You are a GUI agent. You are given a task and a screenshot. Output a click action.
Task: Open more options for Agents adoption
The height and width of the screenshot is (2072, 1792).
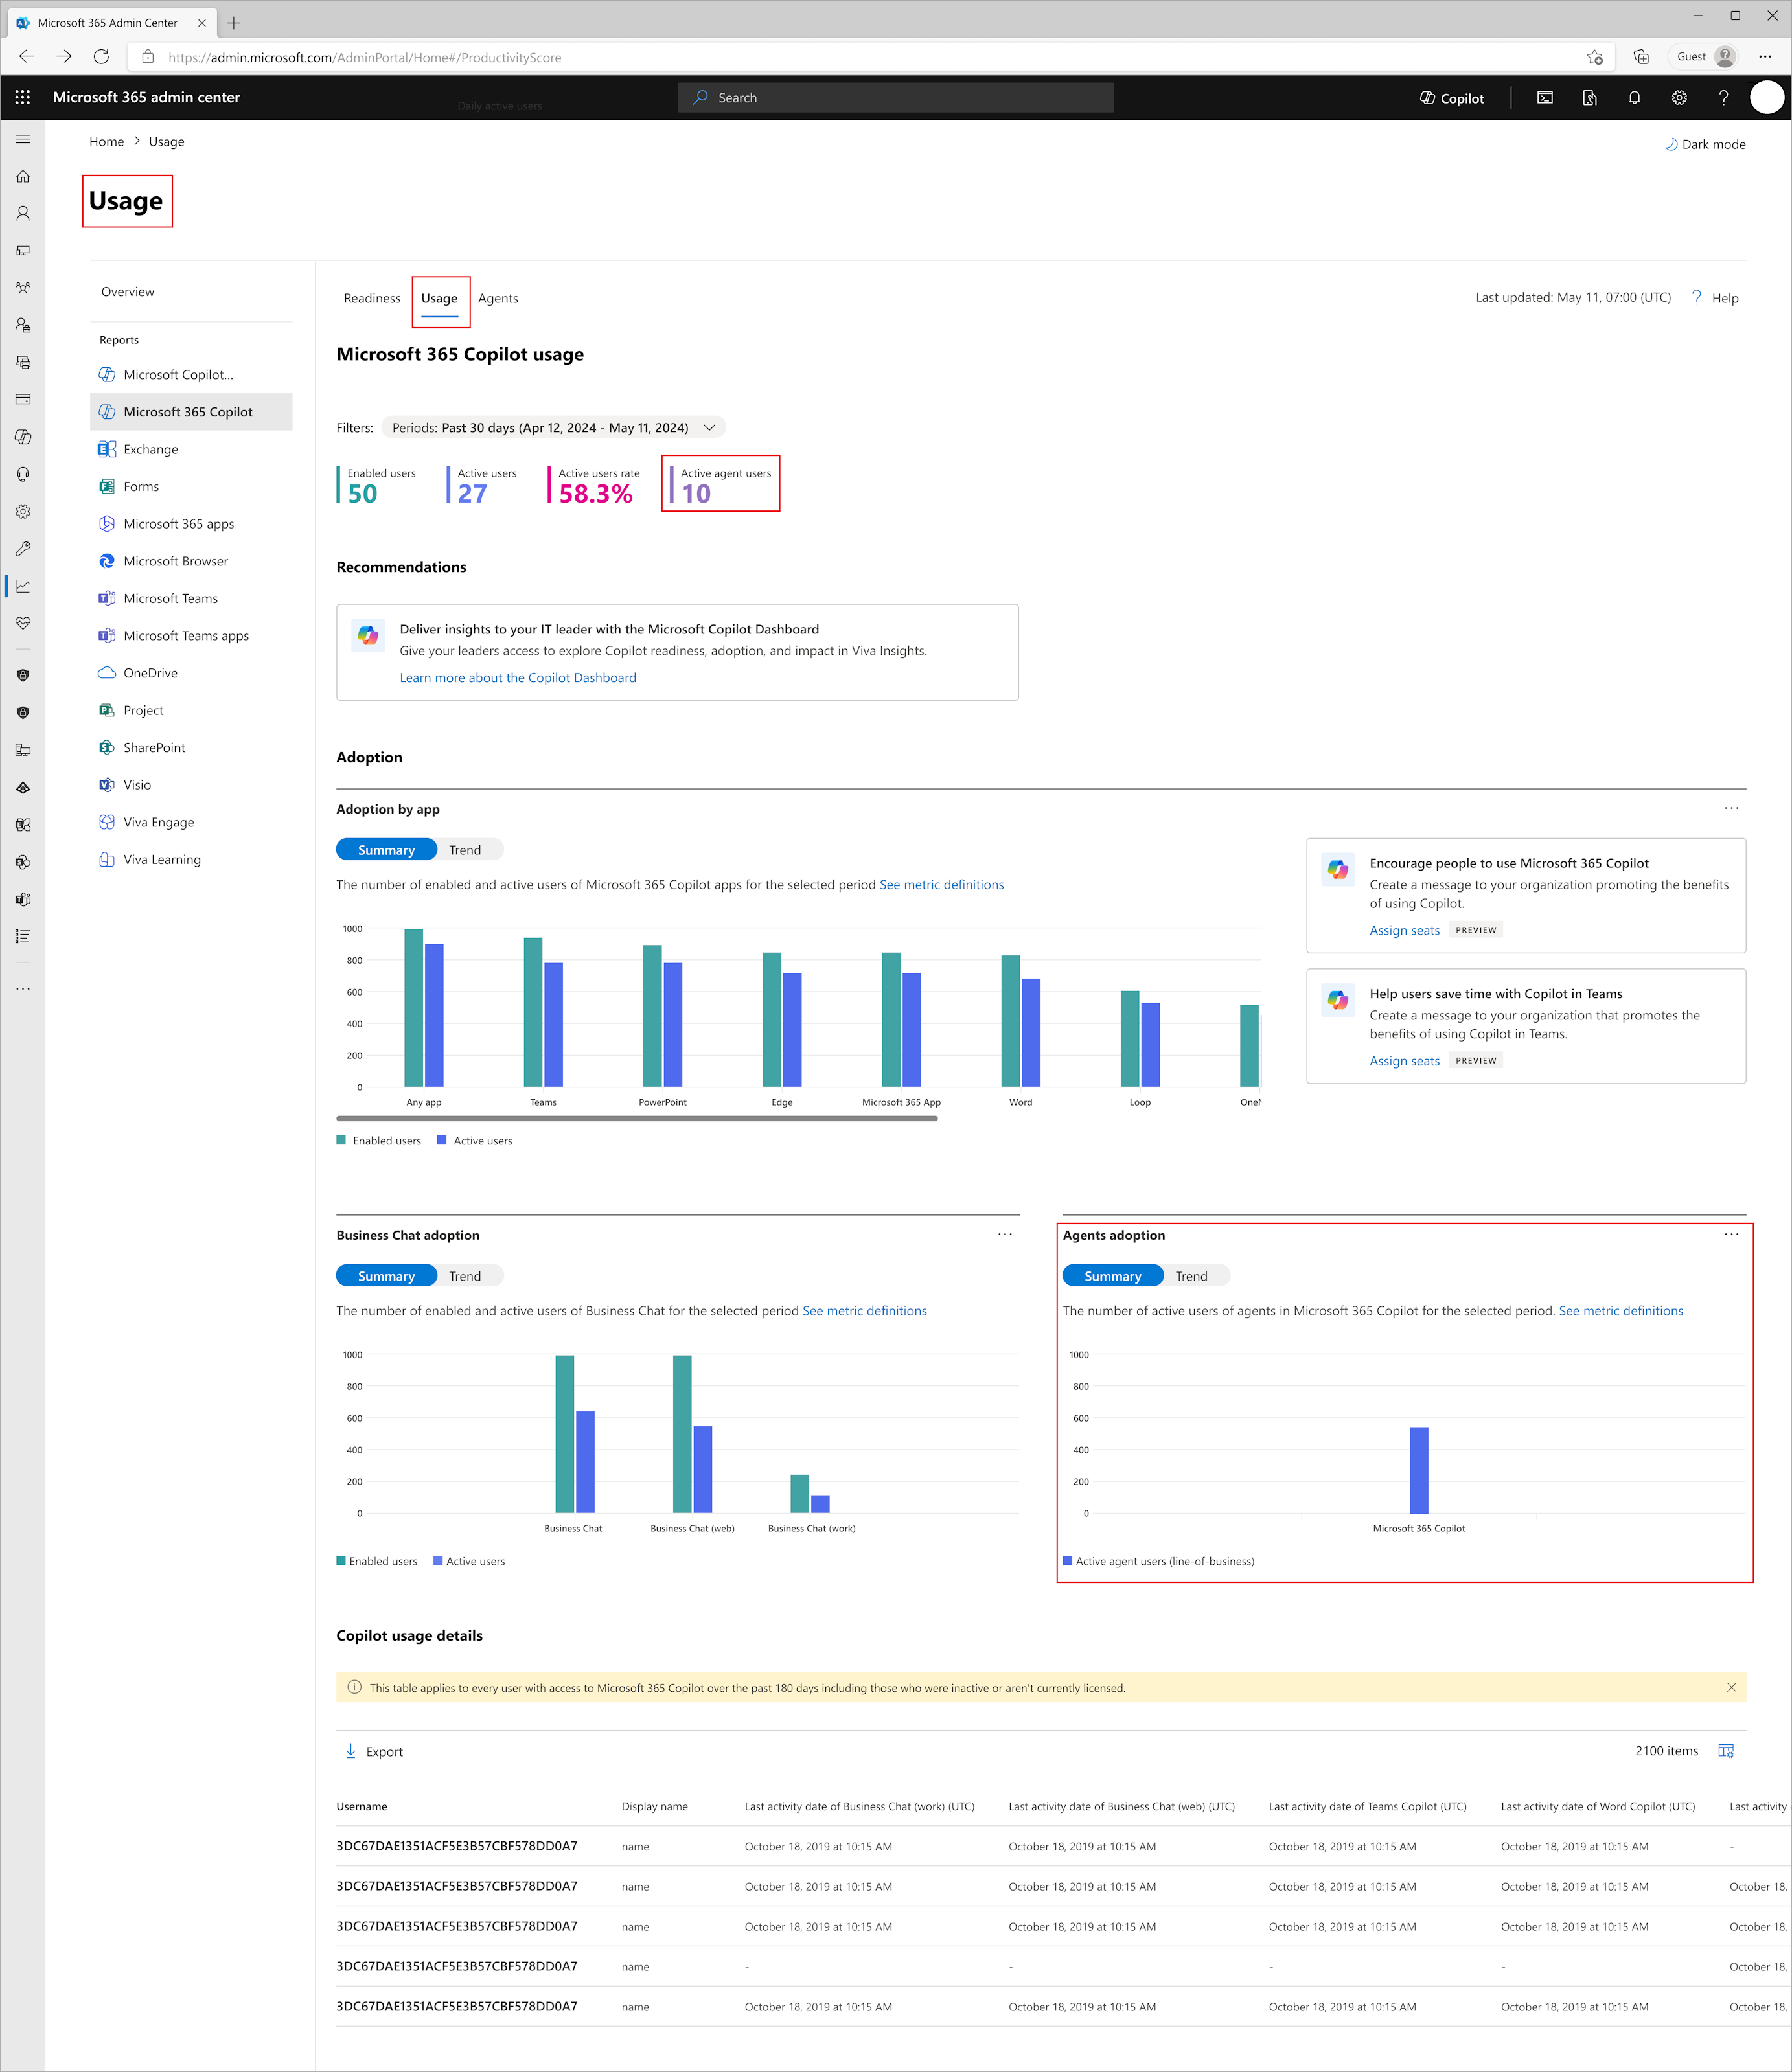(x=1731, y=1234)
